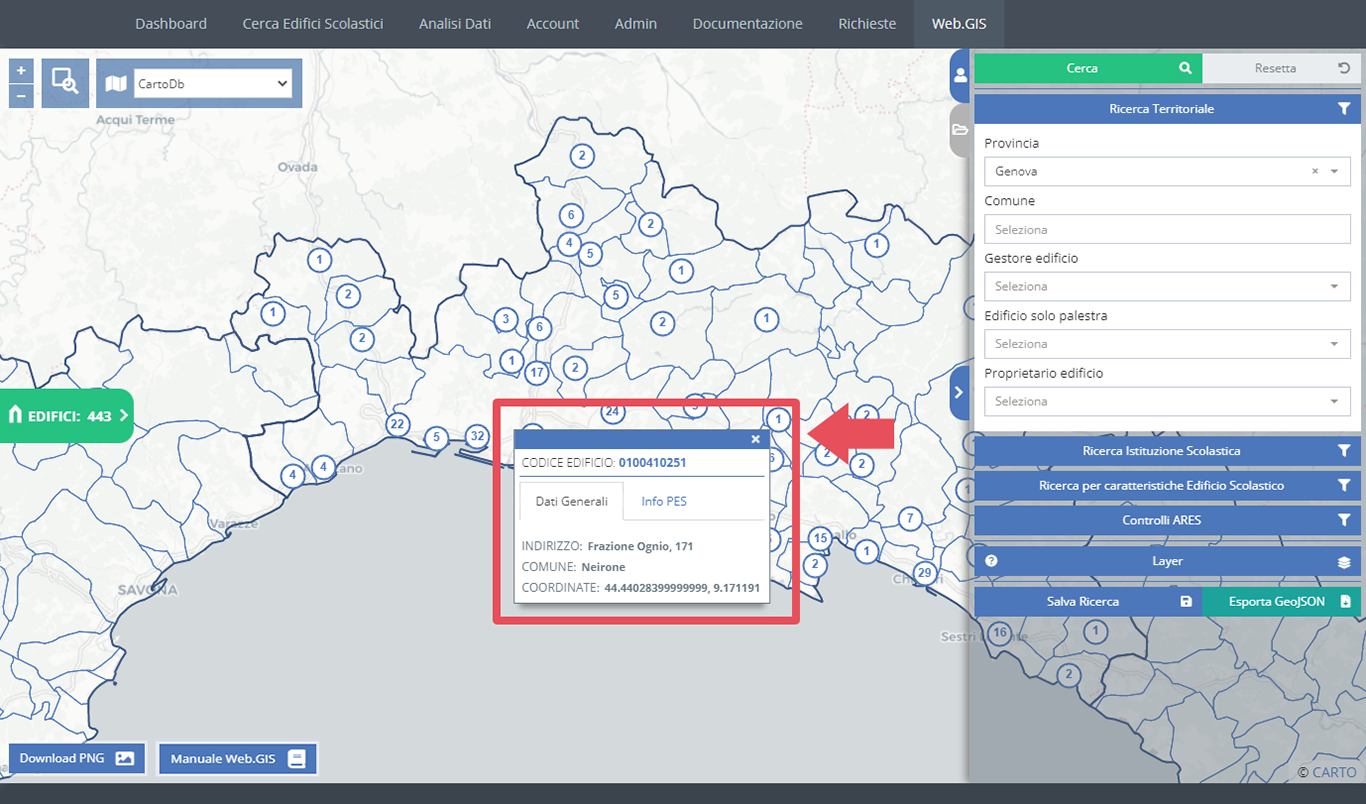Click the Esporta GeoJSON button

pos(1281,602)
